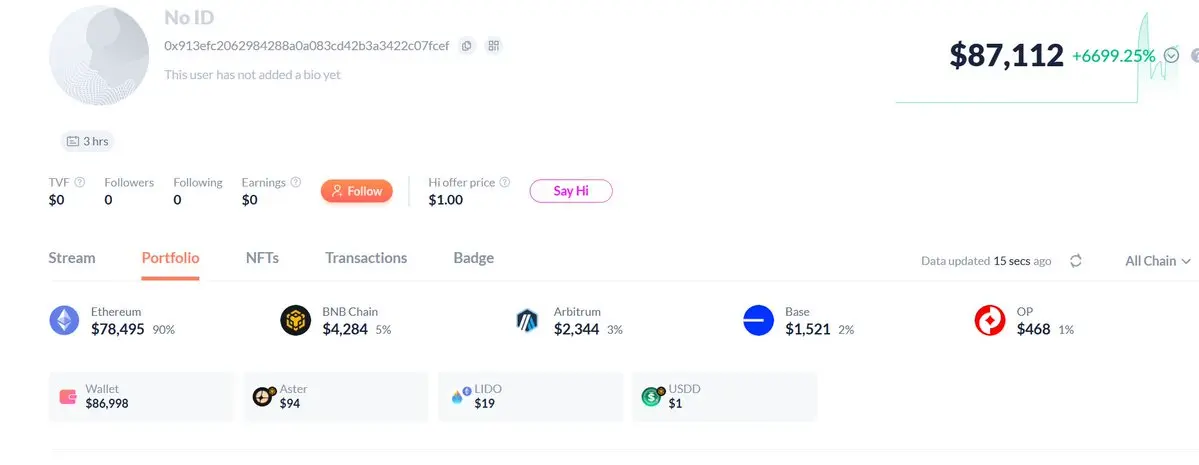This screenshot has width=1199, height=465.
Task: Select the Base chain icon
Action: pos(759,320)
